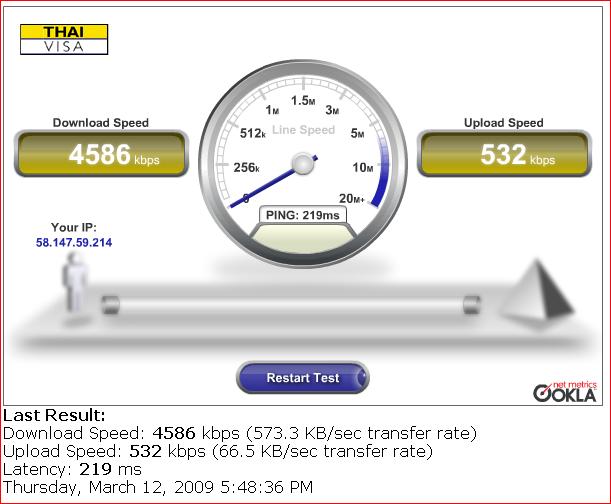Click the Download Speed 4586 kbps display
Viewport: 611px width, 504px height.
(x=101, y=154)
